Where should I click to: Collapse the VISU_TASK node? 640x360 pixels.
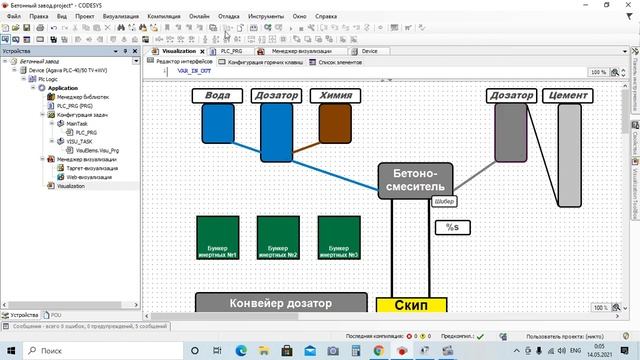[x=52, y=141]
